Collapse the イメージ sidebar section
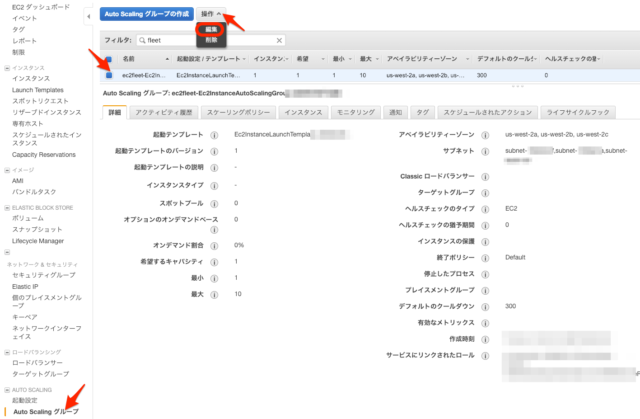Image resolution: width=640 pixels, height=419 pixels. coord(7,170)
